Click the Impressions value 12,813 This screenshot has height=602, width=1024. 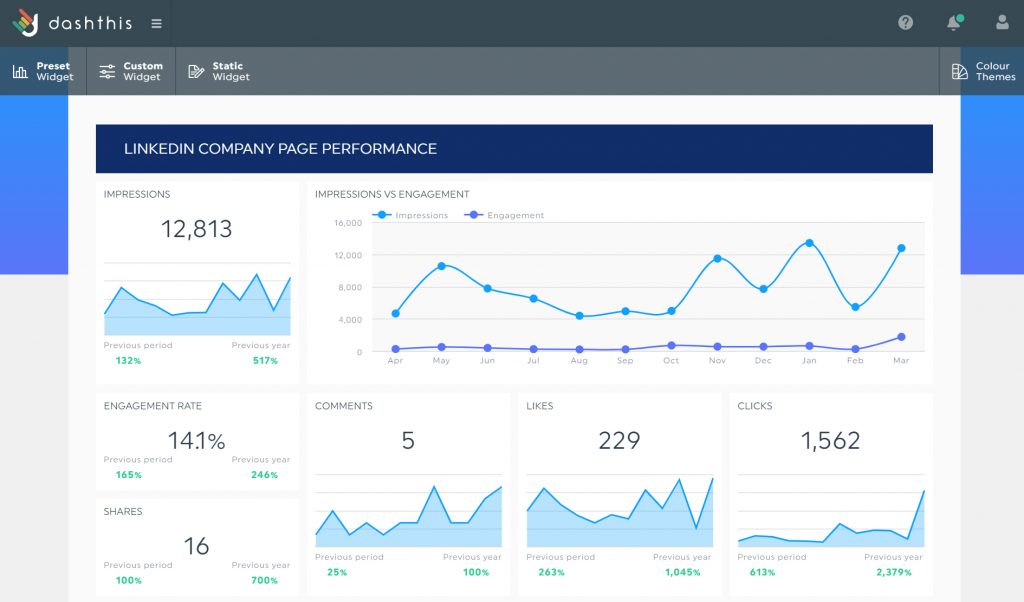197,229
